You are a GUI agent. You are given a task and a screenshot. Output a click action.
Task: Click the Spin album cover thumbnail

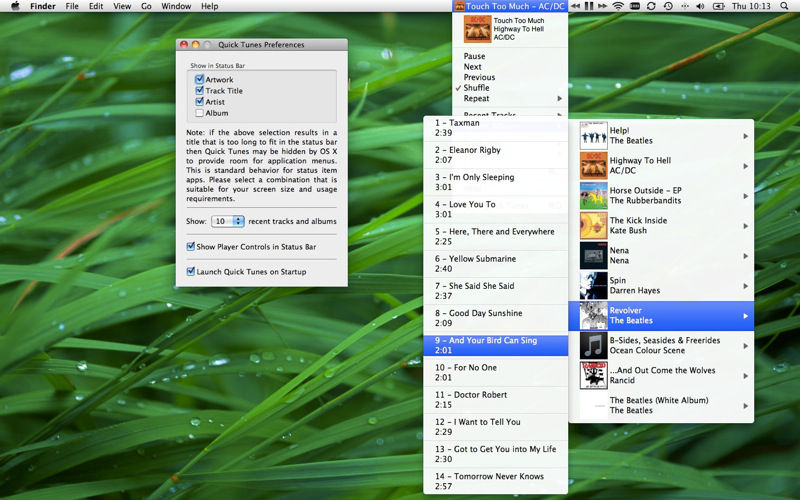593,286
